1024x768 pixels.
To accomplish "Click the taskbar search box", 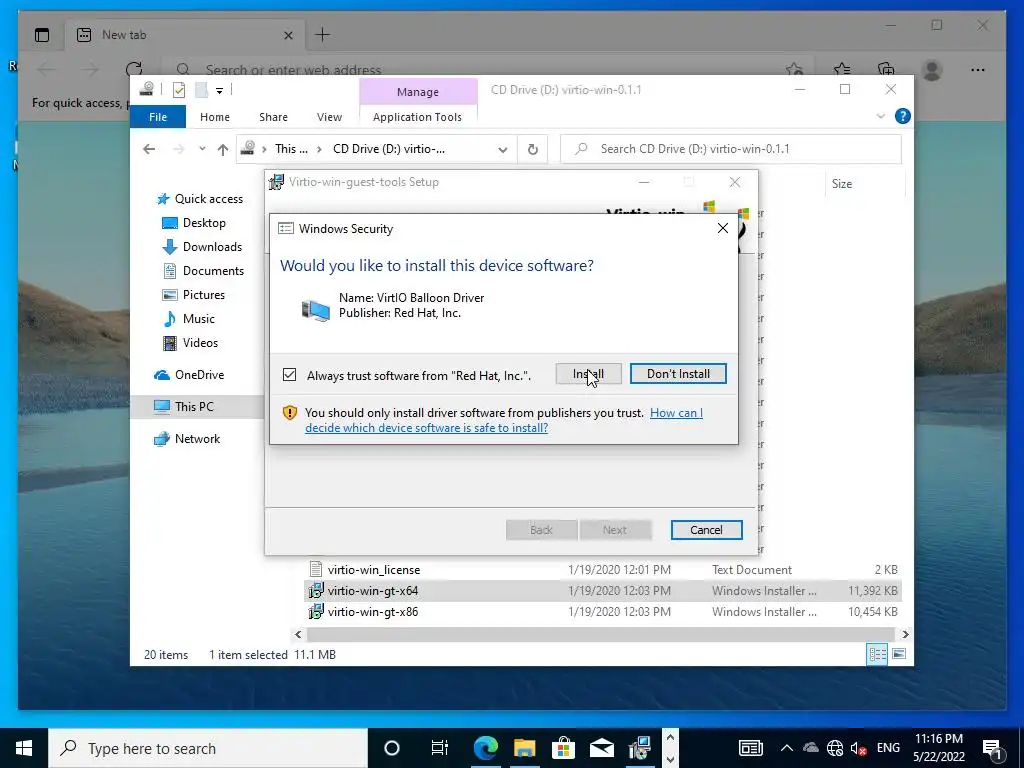I will coord(208,748).
